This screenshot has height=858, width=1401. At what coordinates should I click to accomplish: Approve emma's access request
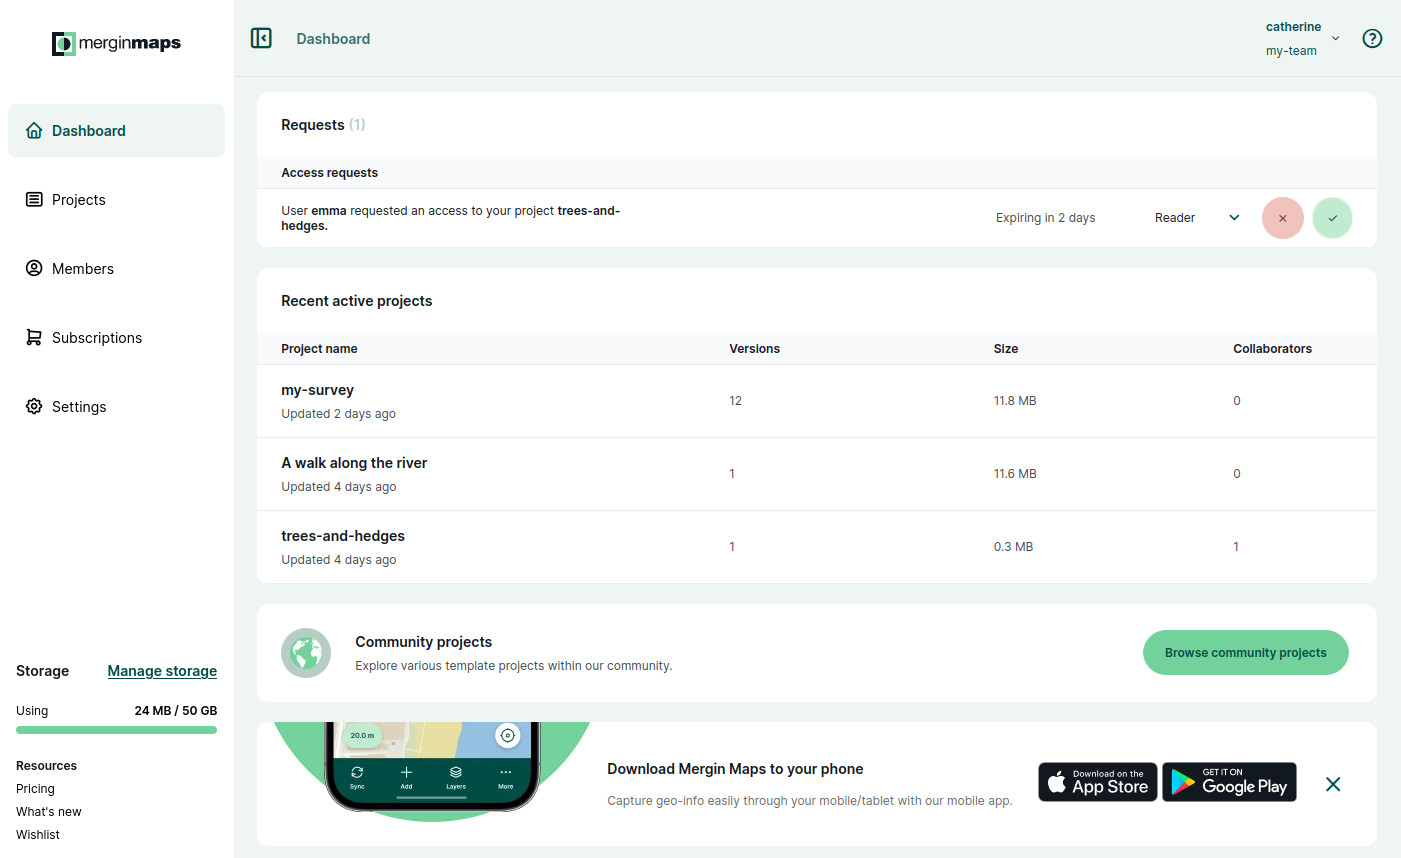(x=1332, y=218)
